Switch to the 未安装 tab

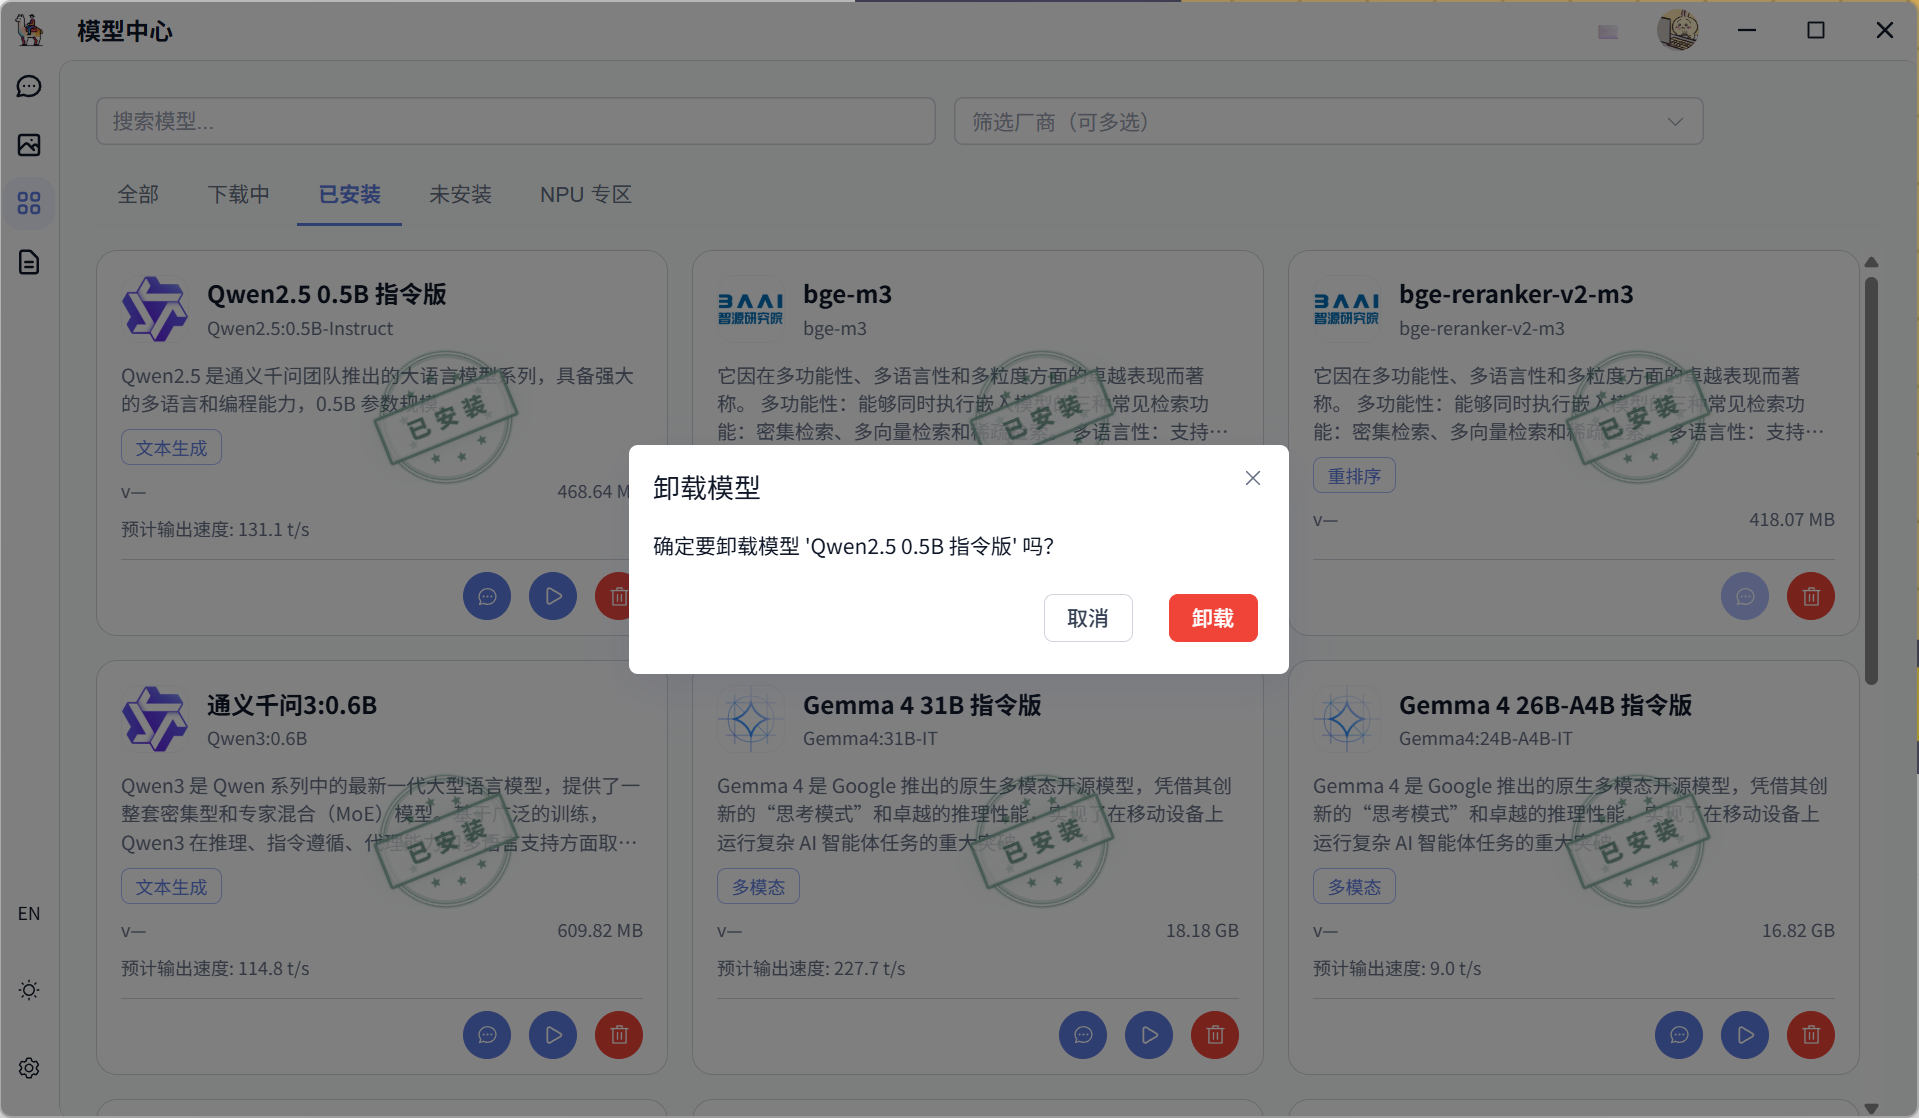point(460,194)
